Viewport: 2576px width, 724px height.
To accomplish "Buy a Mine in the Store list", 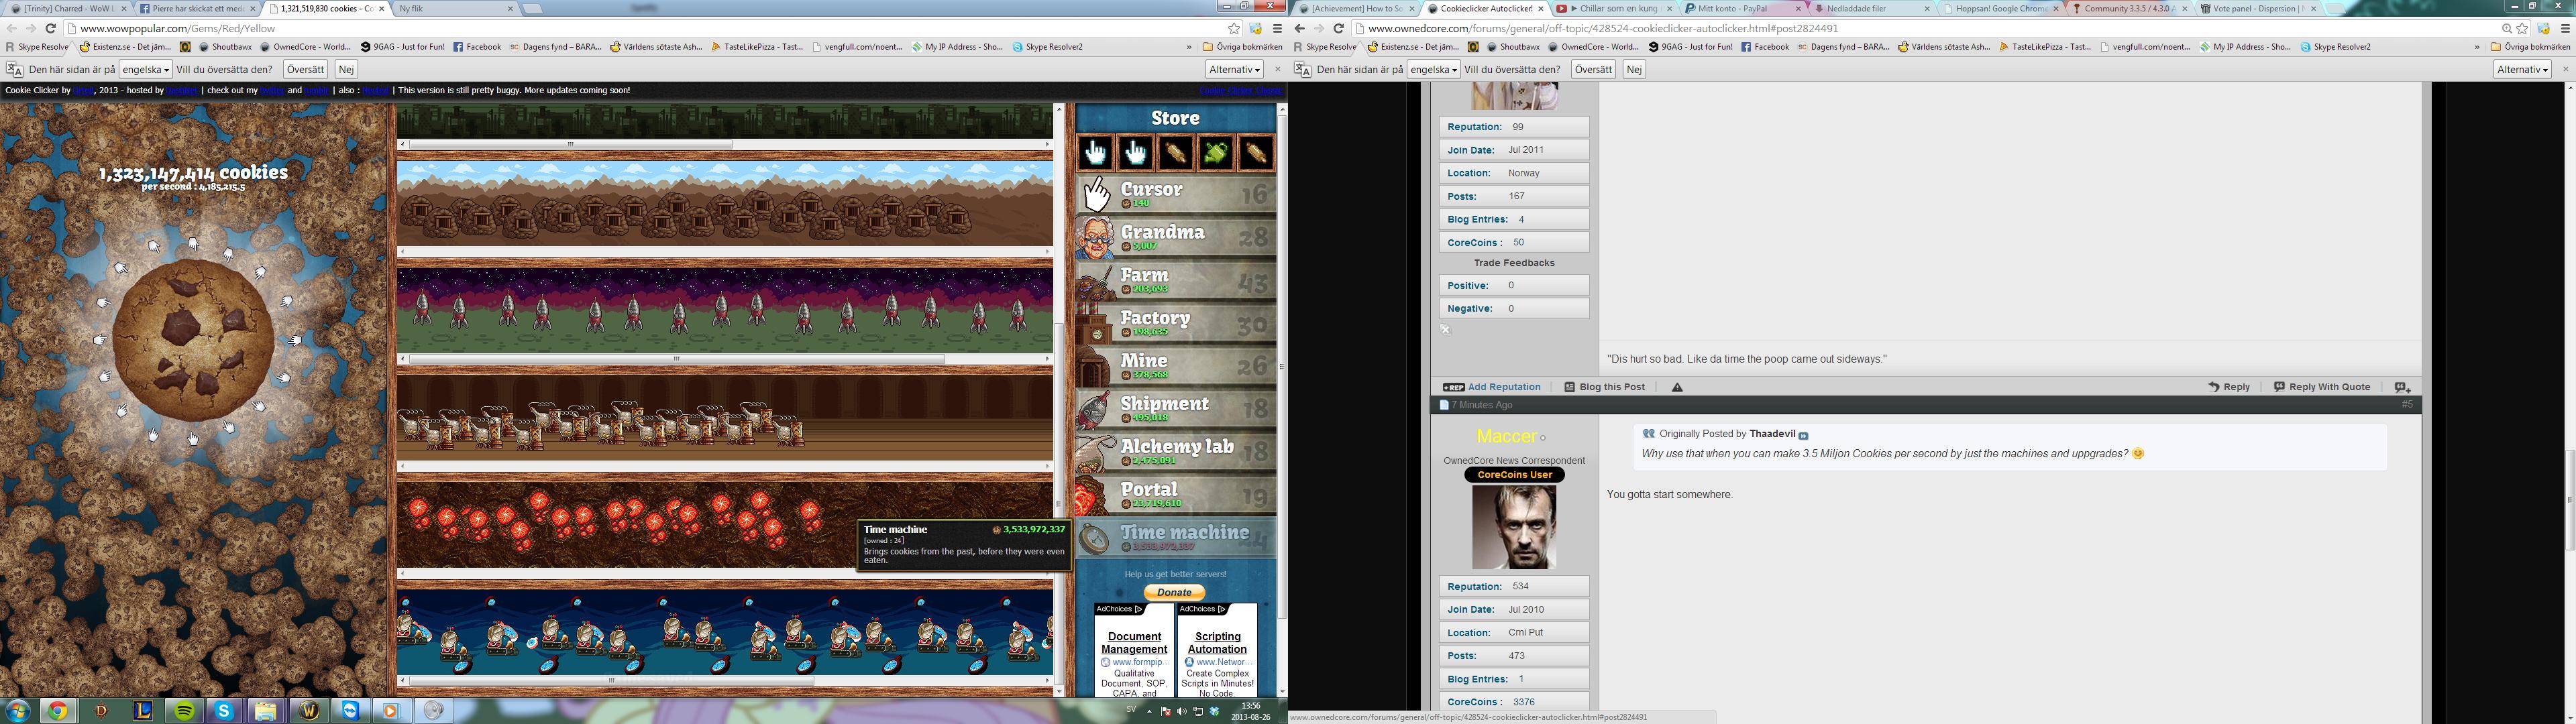I will (x=1175, y=366).
